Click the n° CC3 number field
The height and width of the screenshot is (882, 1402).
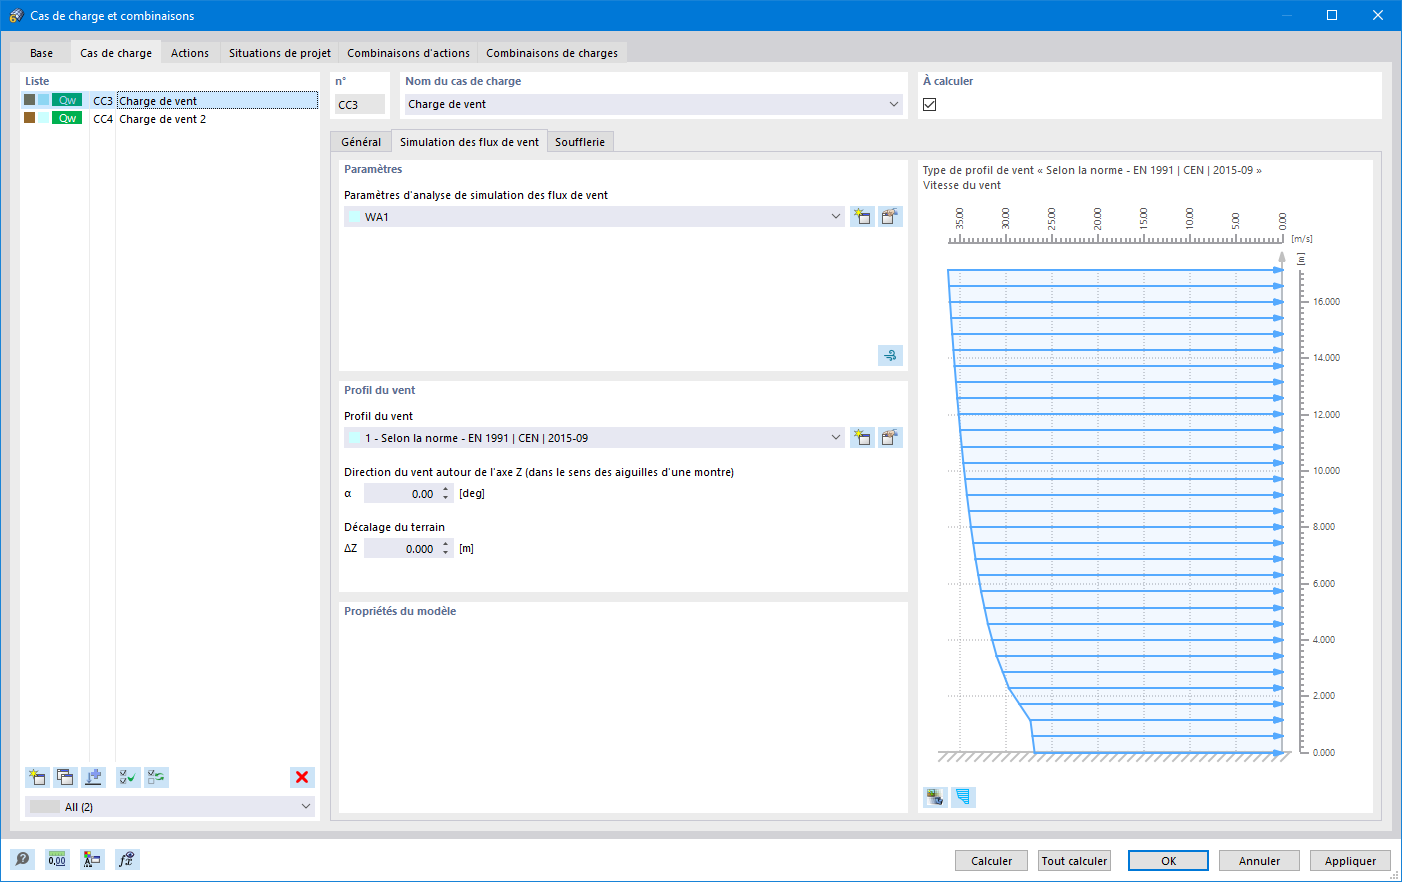[360, 104]
